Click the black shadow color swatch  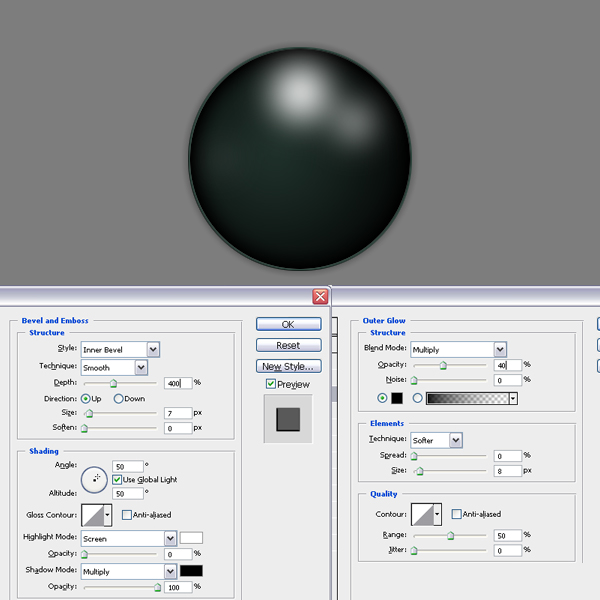click(x=191, y=571)
